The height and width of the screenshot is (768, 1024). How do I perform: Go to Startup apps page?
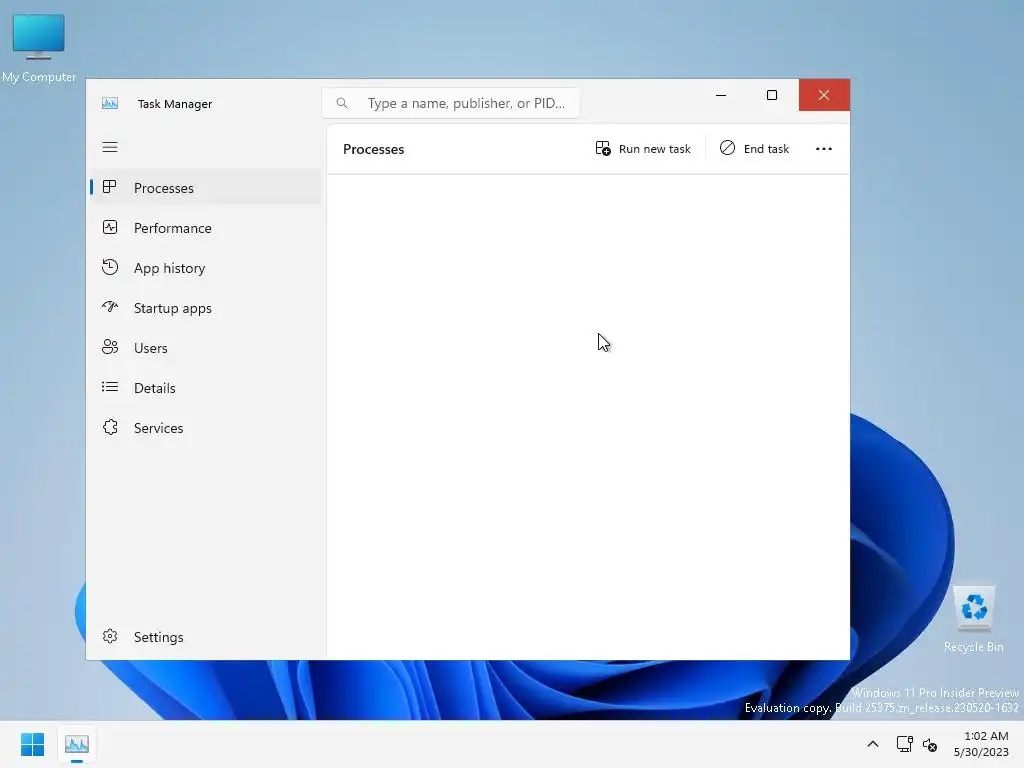click(x=206, y=308)
